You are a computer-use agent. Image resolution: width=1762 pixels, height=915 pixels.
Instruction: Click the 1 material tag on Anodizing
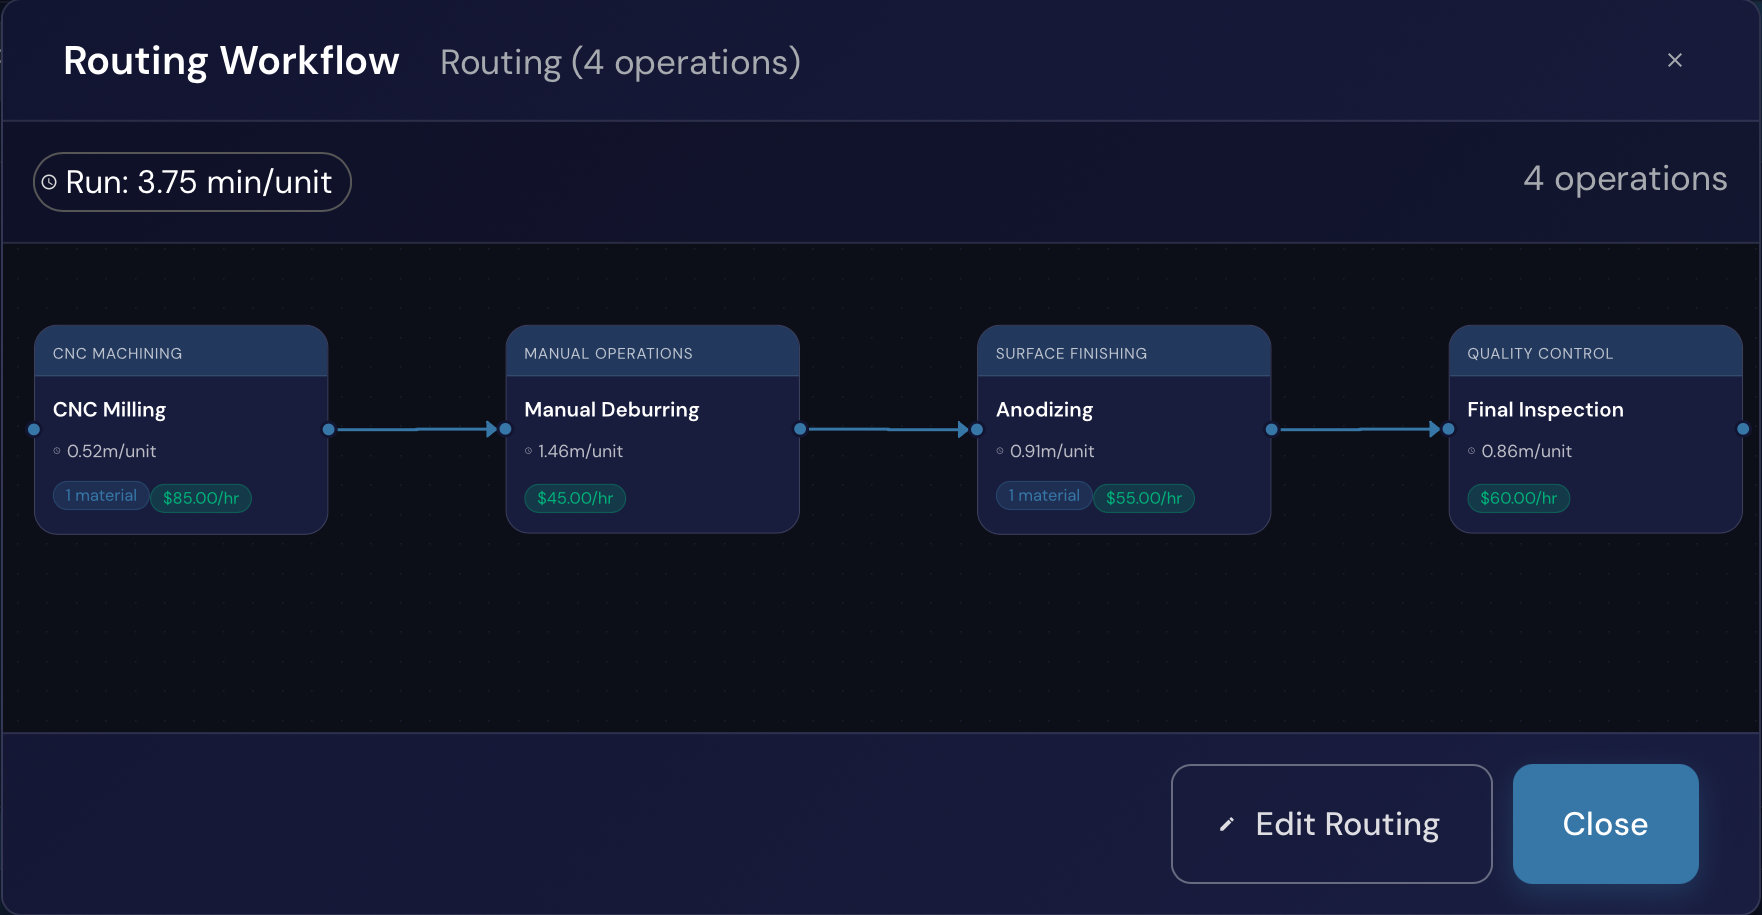1044,496
